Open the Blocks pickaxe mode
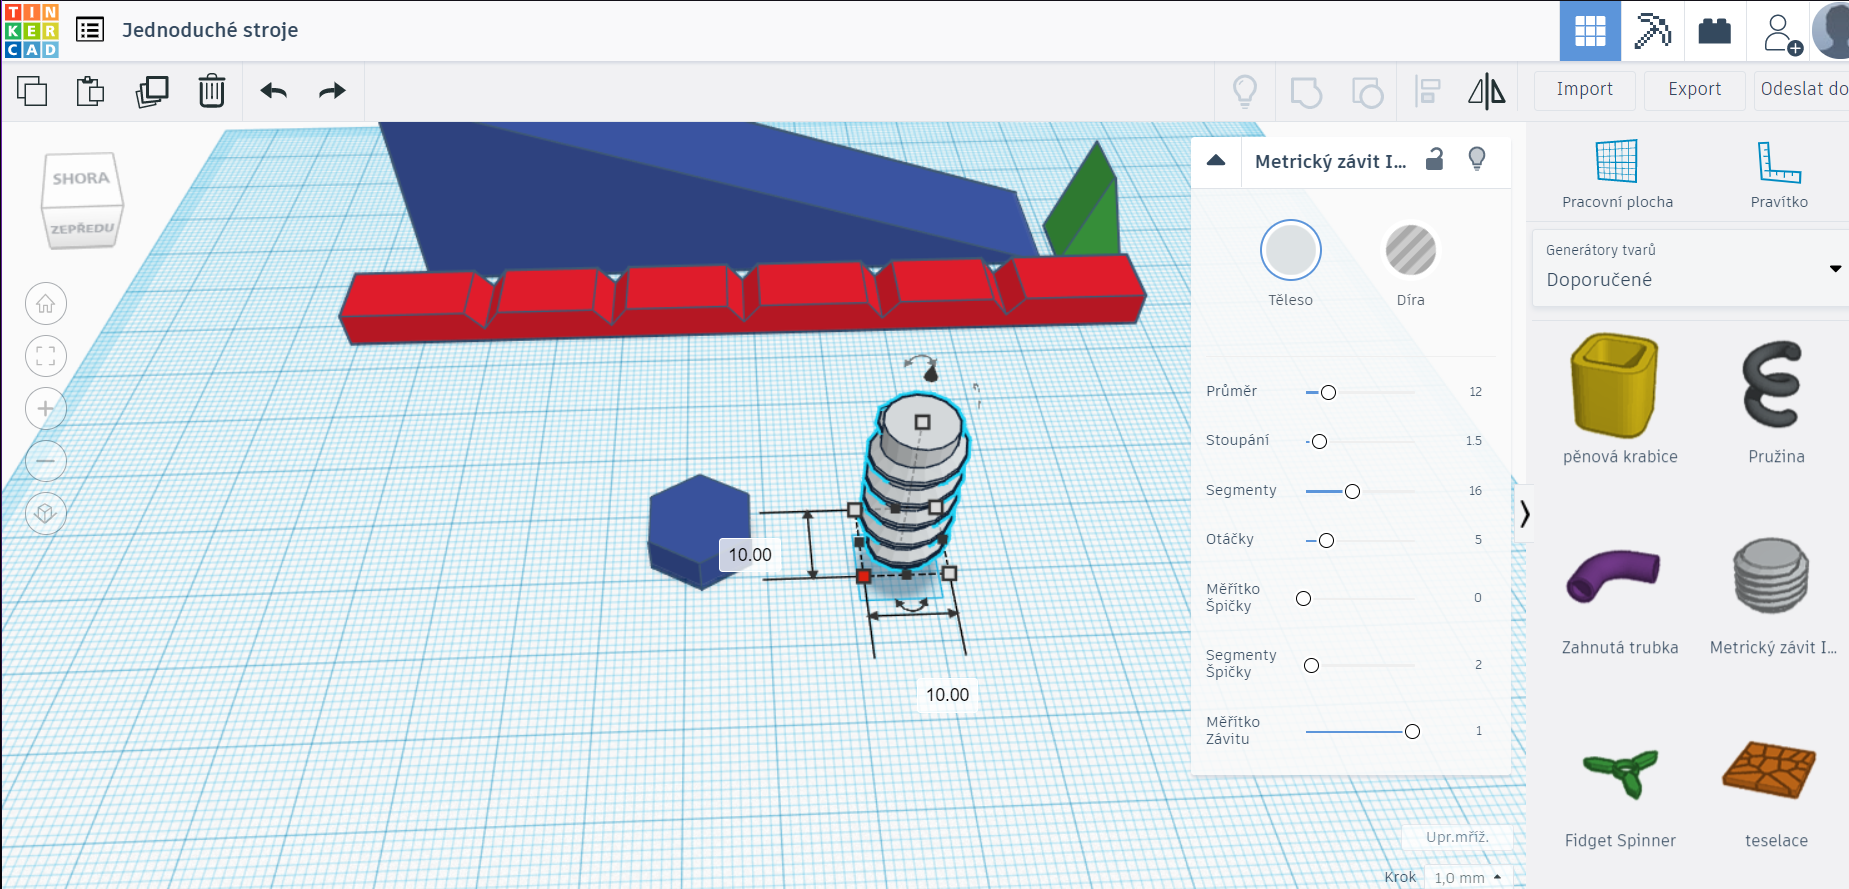 (1652, 31)
